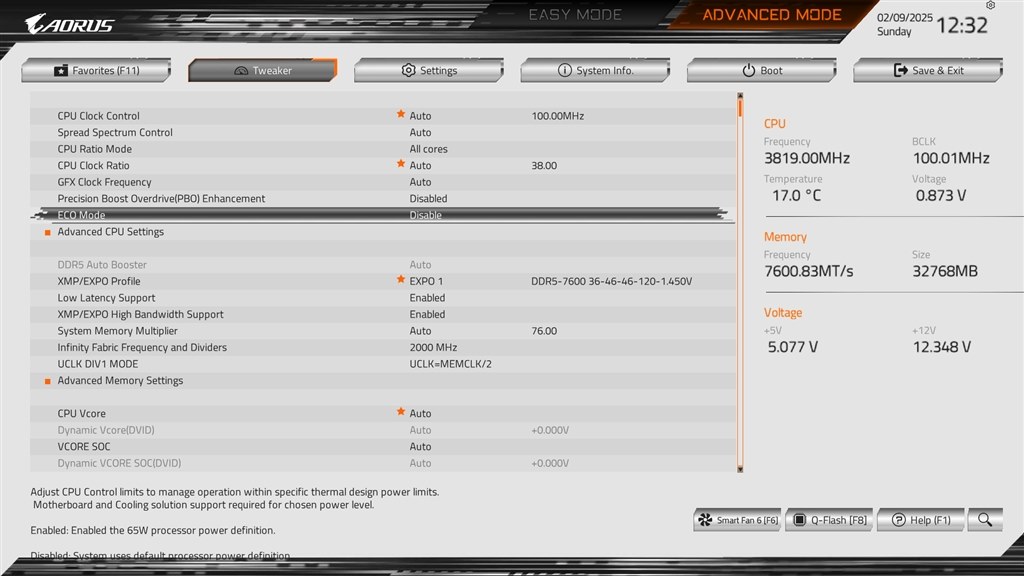Screen dimensions: 1024x576
Task: Click the 17.0 °C temperature reading
Action: coord(797,195)
